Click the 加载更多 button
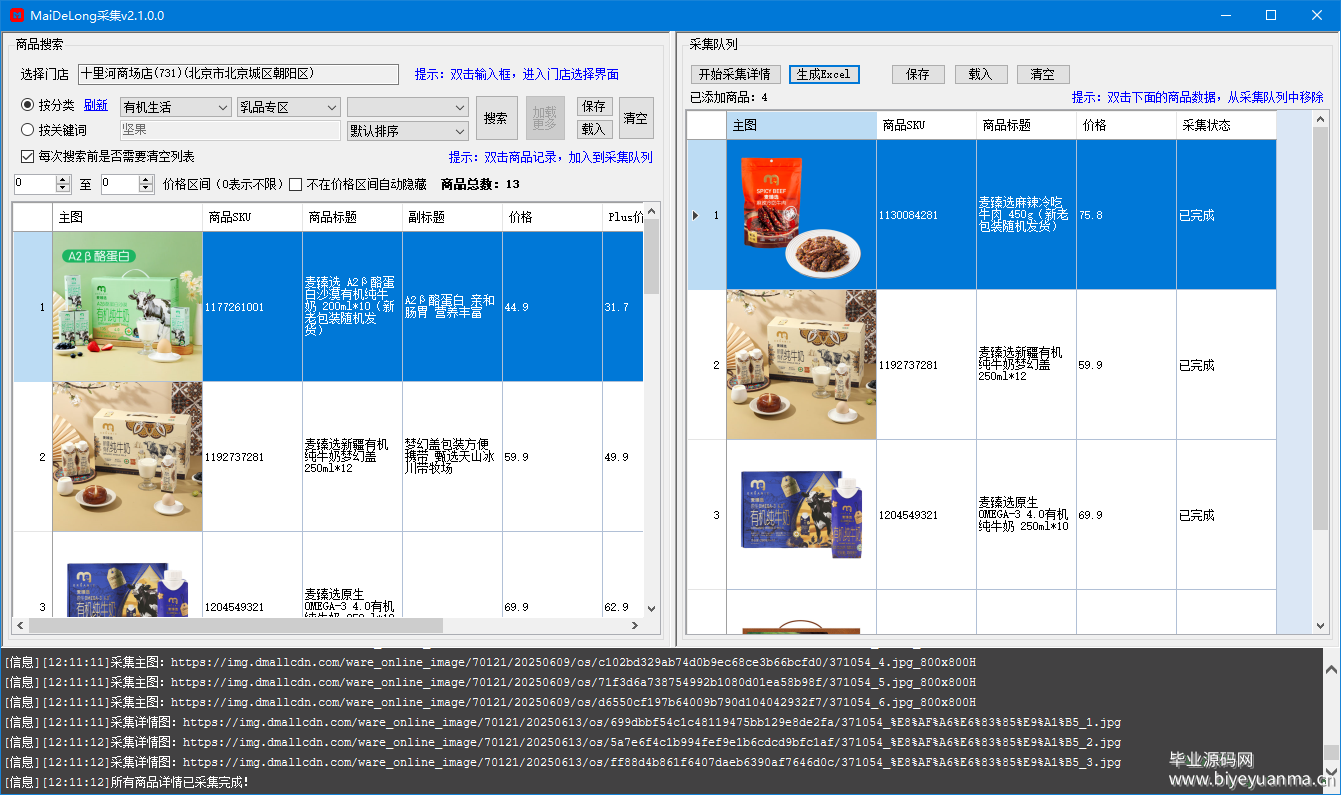The height and width of the screenshot is (795, 1341). [545, 118]
